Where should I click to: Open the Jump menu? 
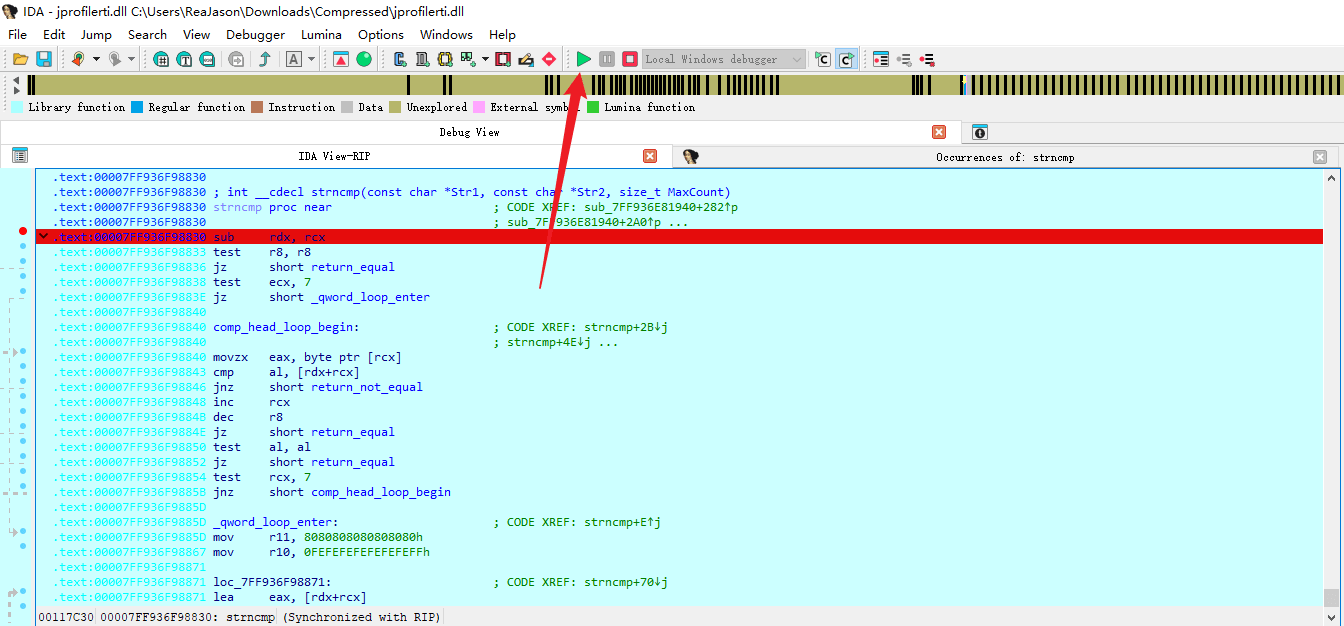96,34
